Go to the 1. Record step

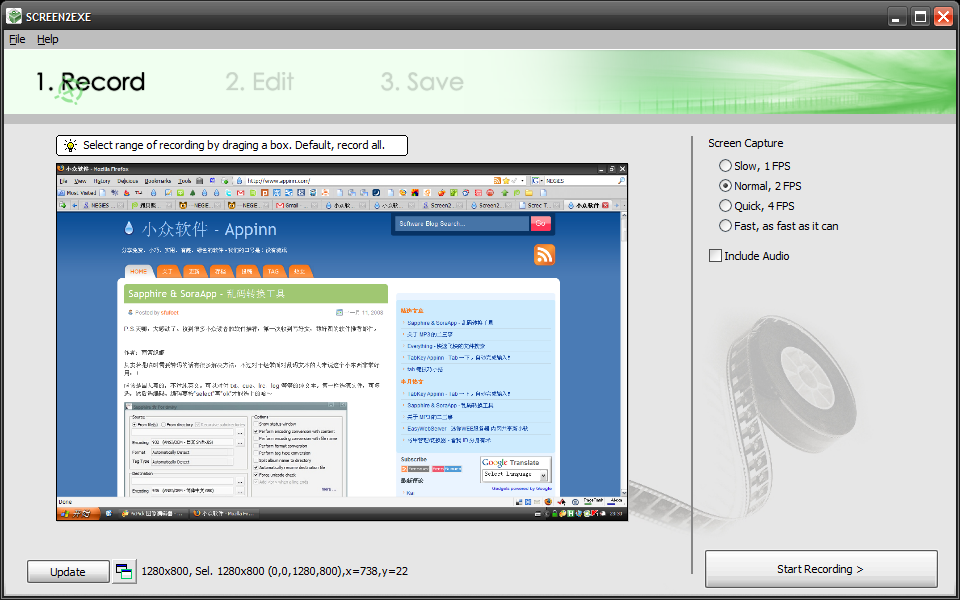click(90, 82)
